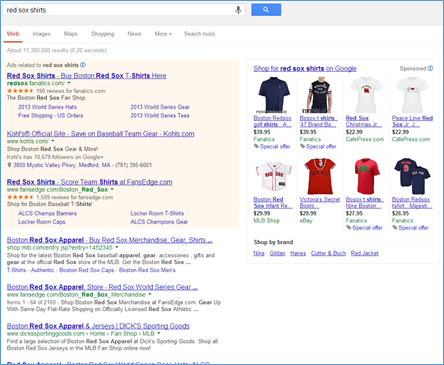This screenshot has height=365, width=444.
Task: Open Red Sox Shirts - Buy Boston Red Sox T-Shirts ad
Action: click(x=86, y=76)
